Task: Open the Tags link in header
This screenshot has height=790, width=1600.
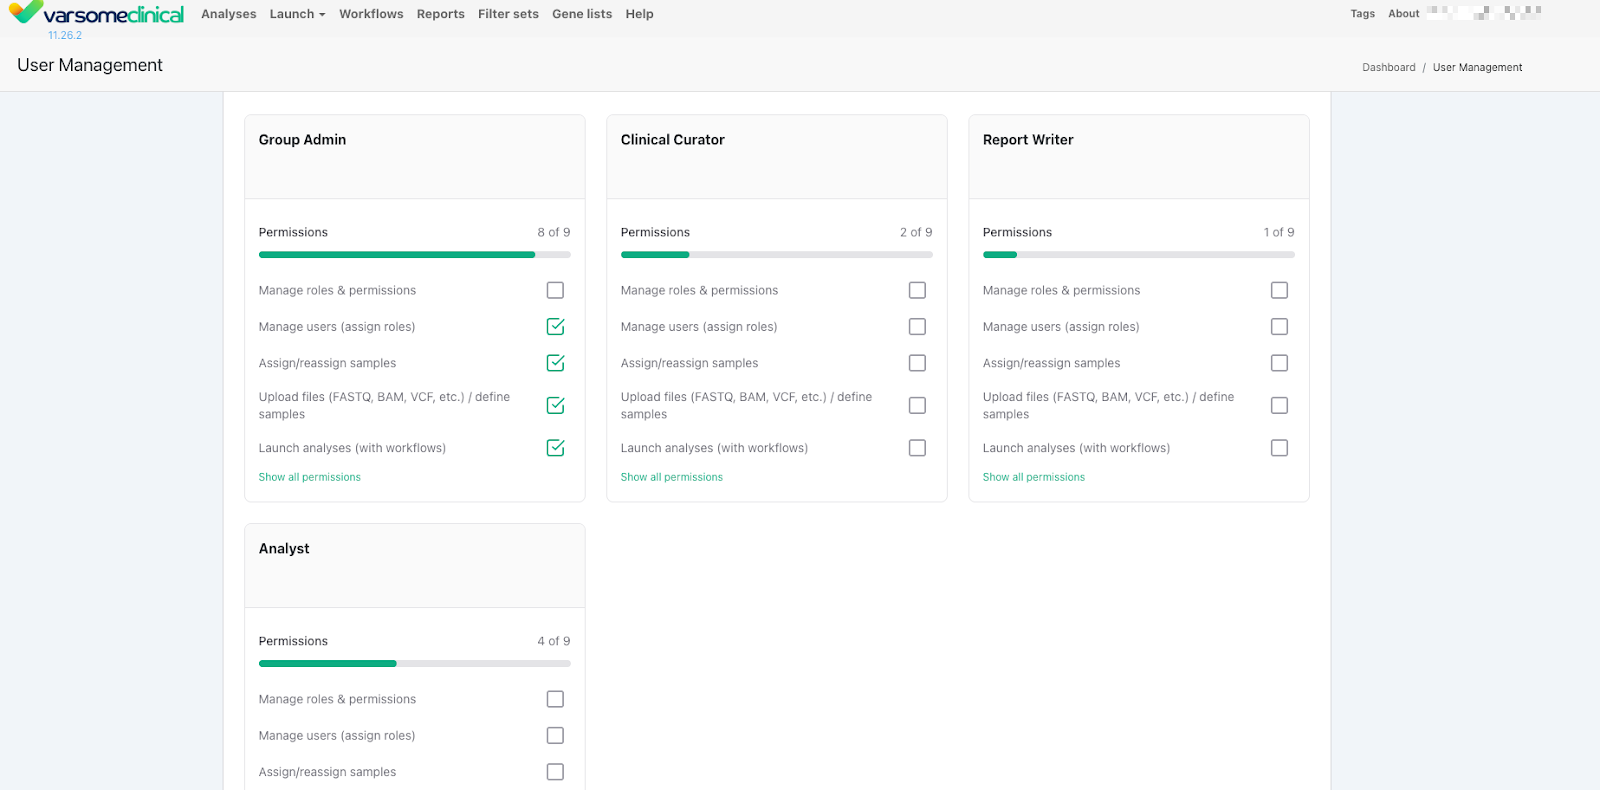Action: tap(1362, 14)
